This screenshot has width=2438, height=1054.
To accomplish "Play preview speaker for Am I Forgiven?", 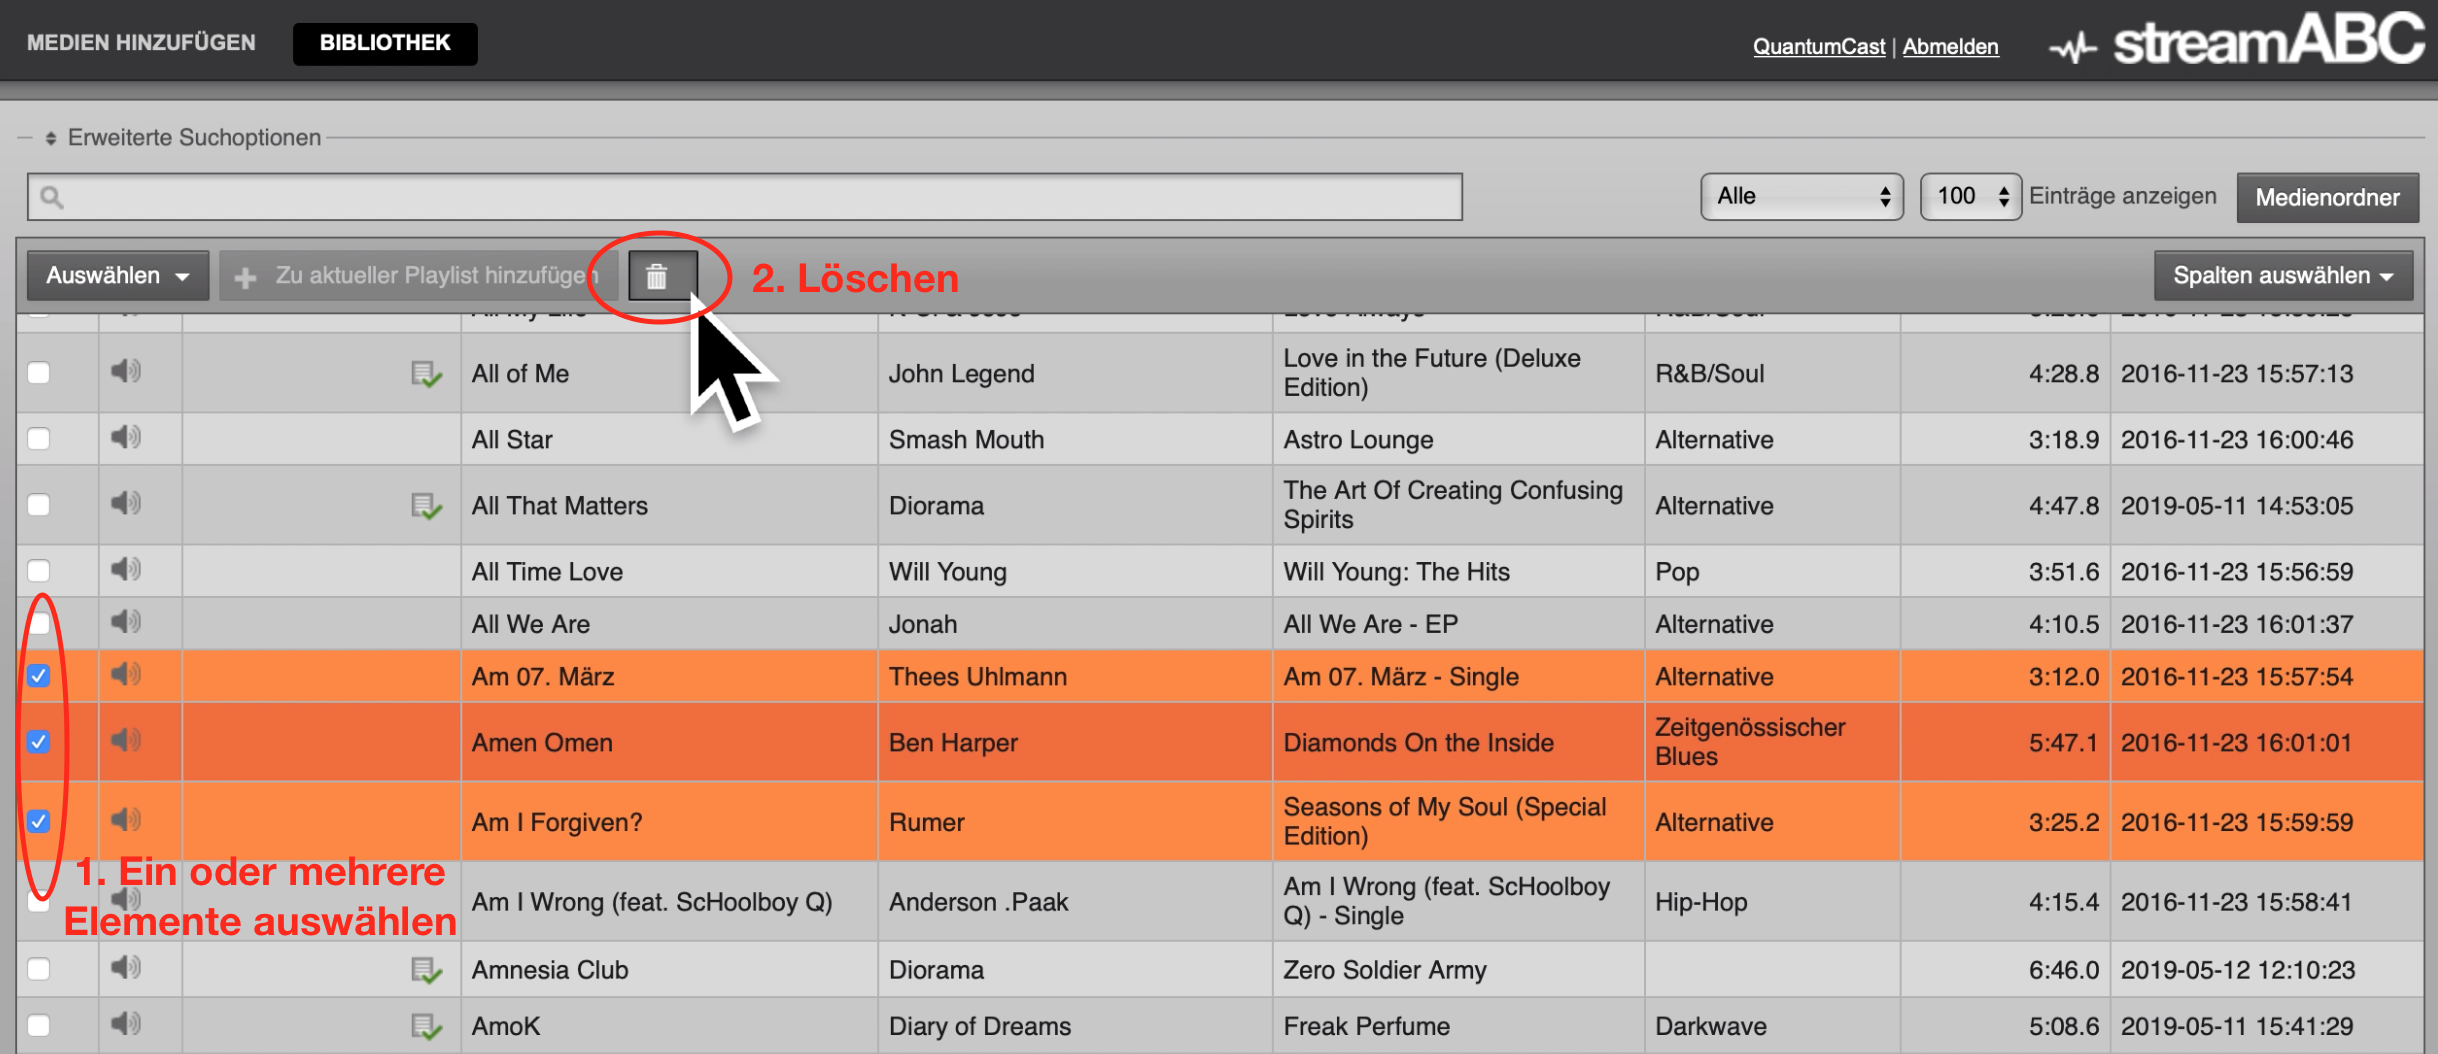I will tap(126, 820).
